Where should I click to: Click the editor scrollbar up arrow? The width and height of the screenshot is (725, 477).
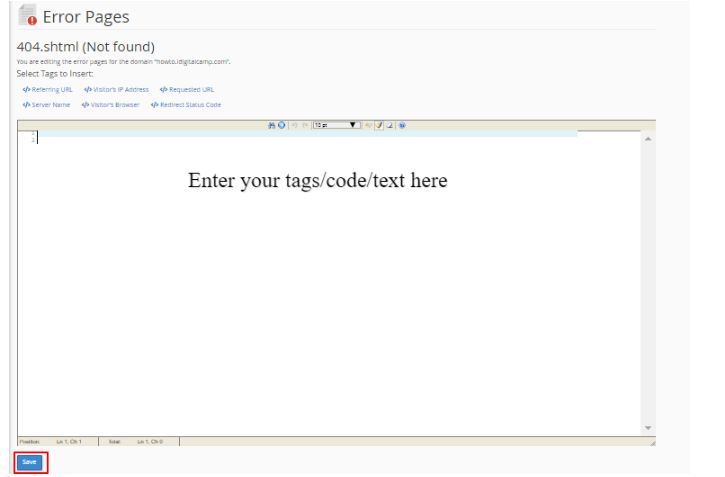tap(648, 139)
